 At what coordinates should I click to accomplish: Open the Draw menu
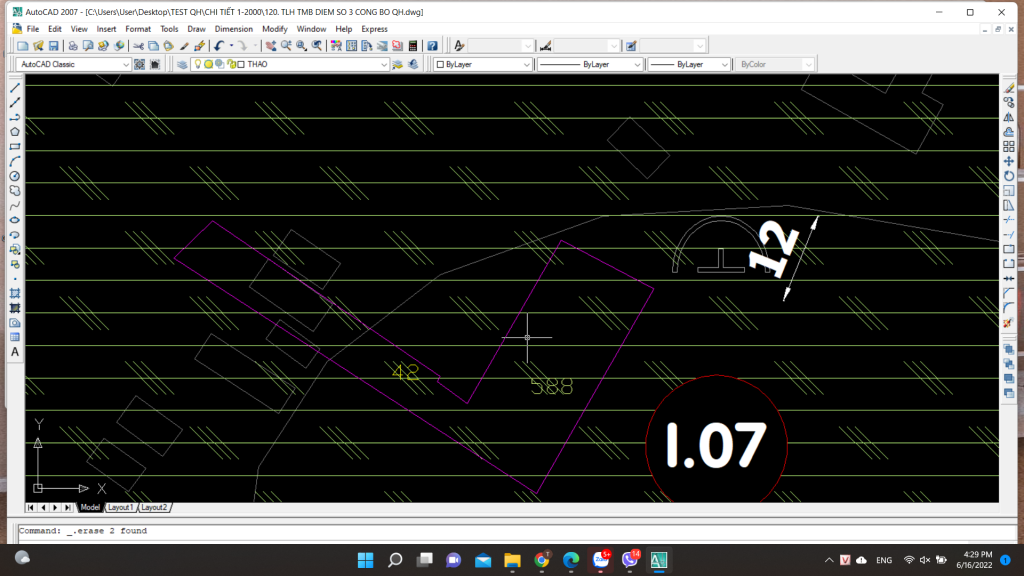pyautogui.click(x=196, y=29)
